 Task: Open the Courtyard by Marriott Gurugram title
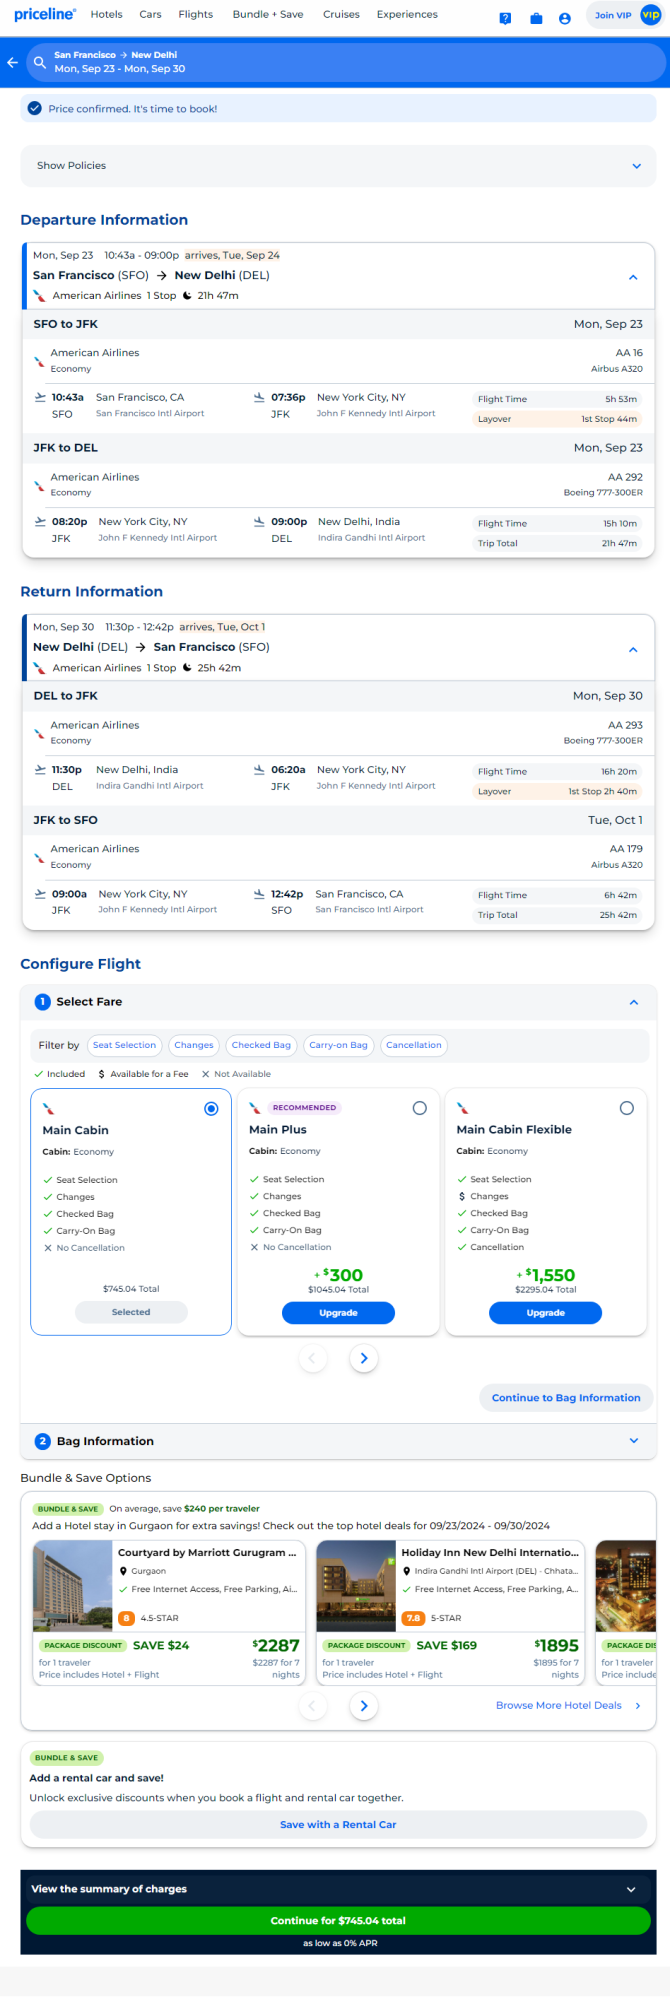coord(207,1553)
